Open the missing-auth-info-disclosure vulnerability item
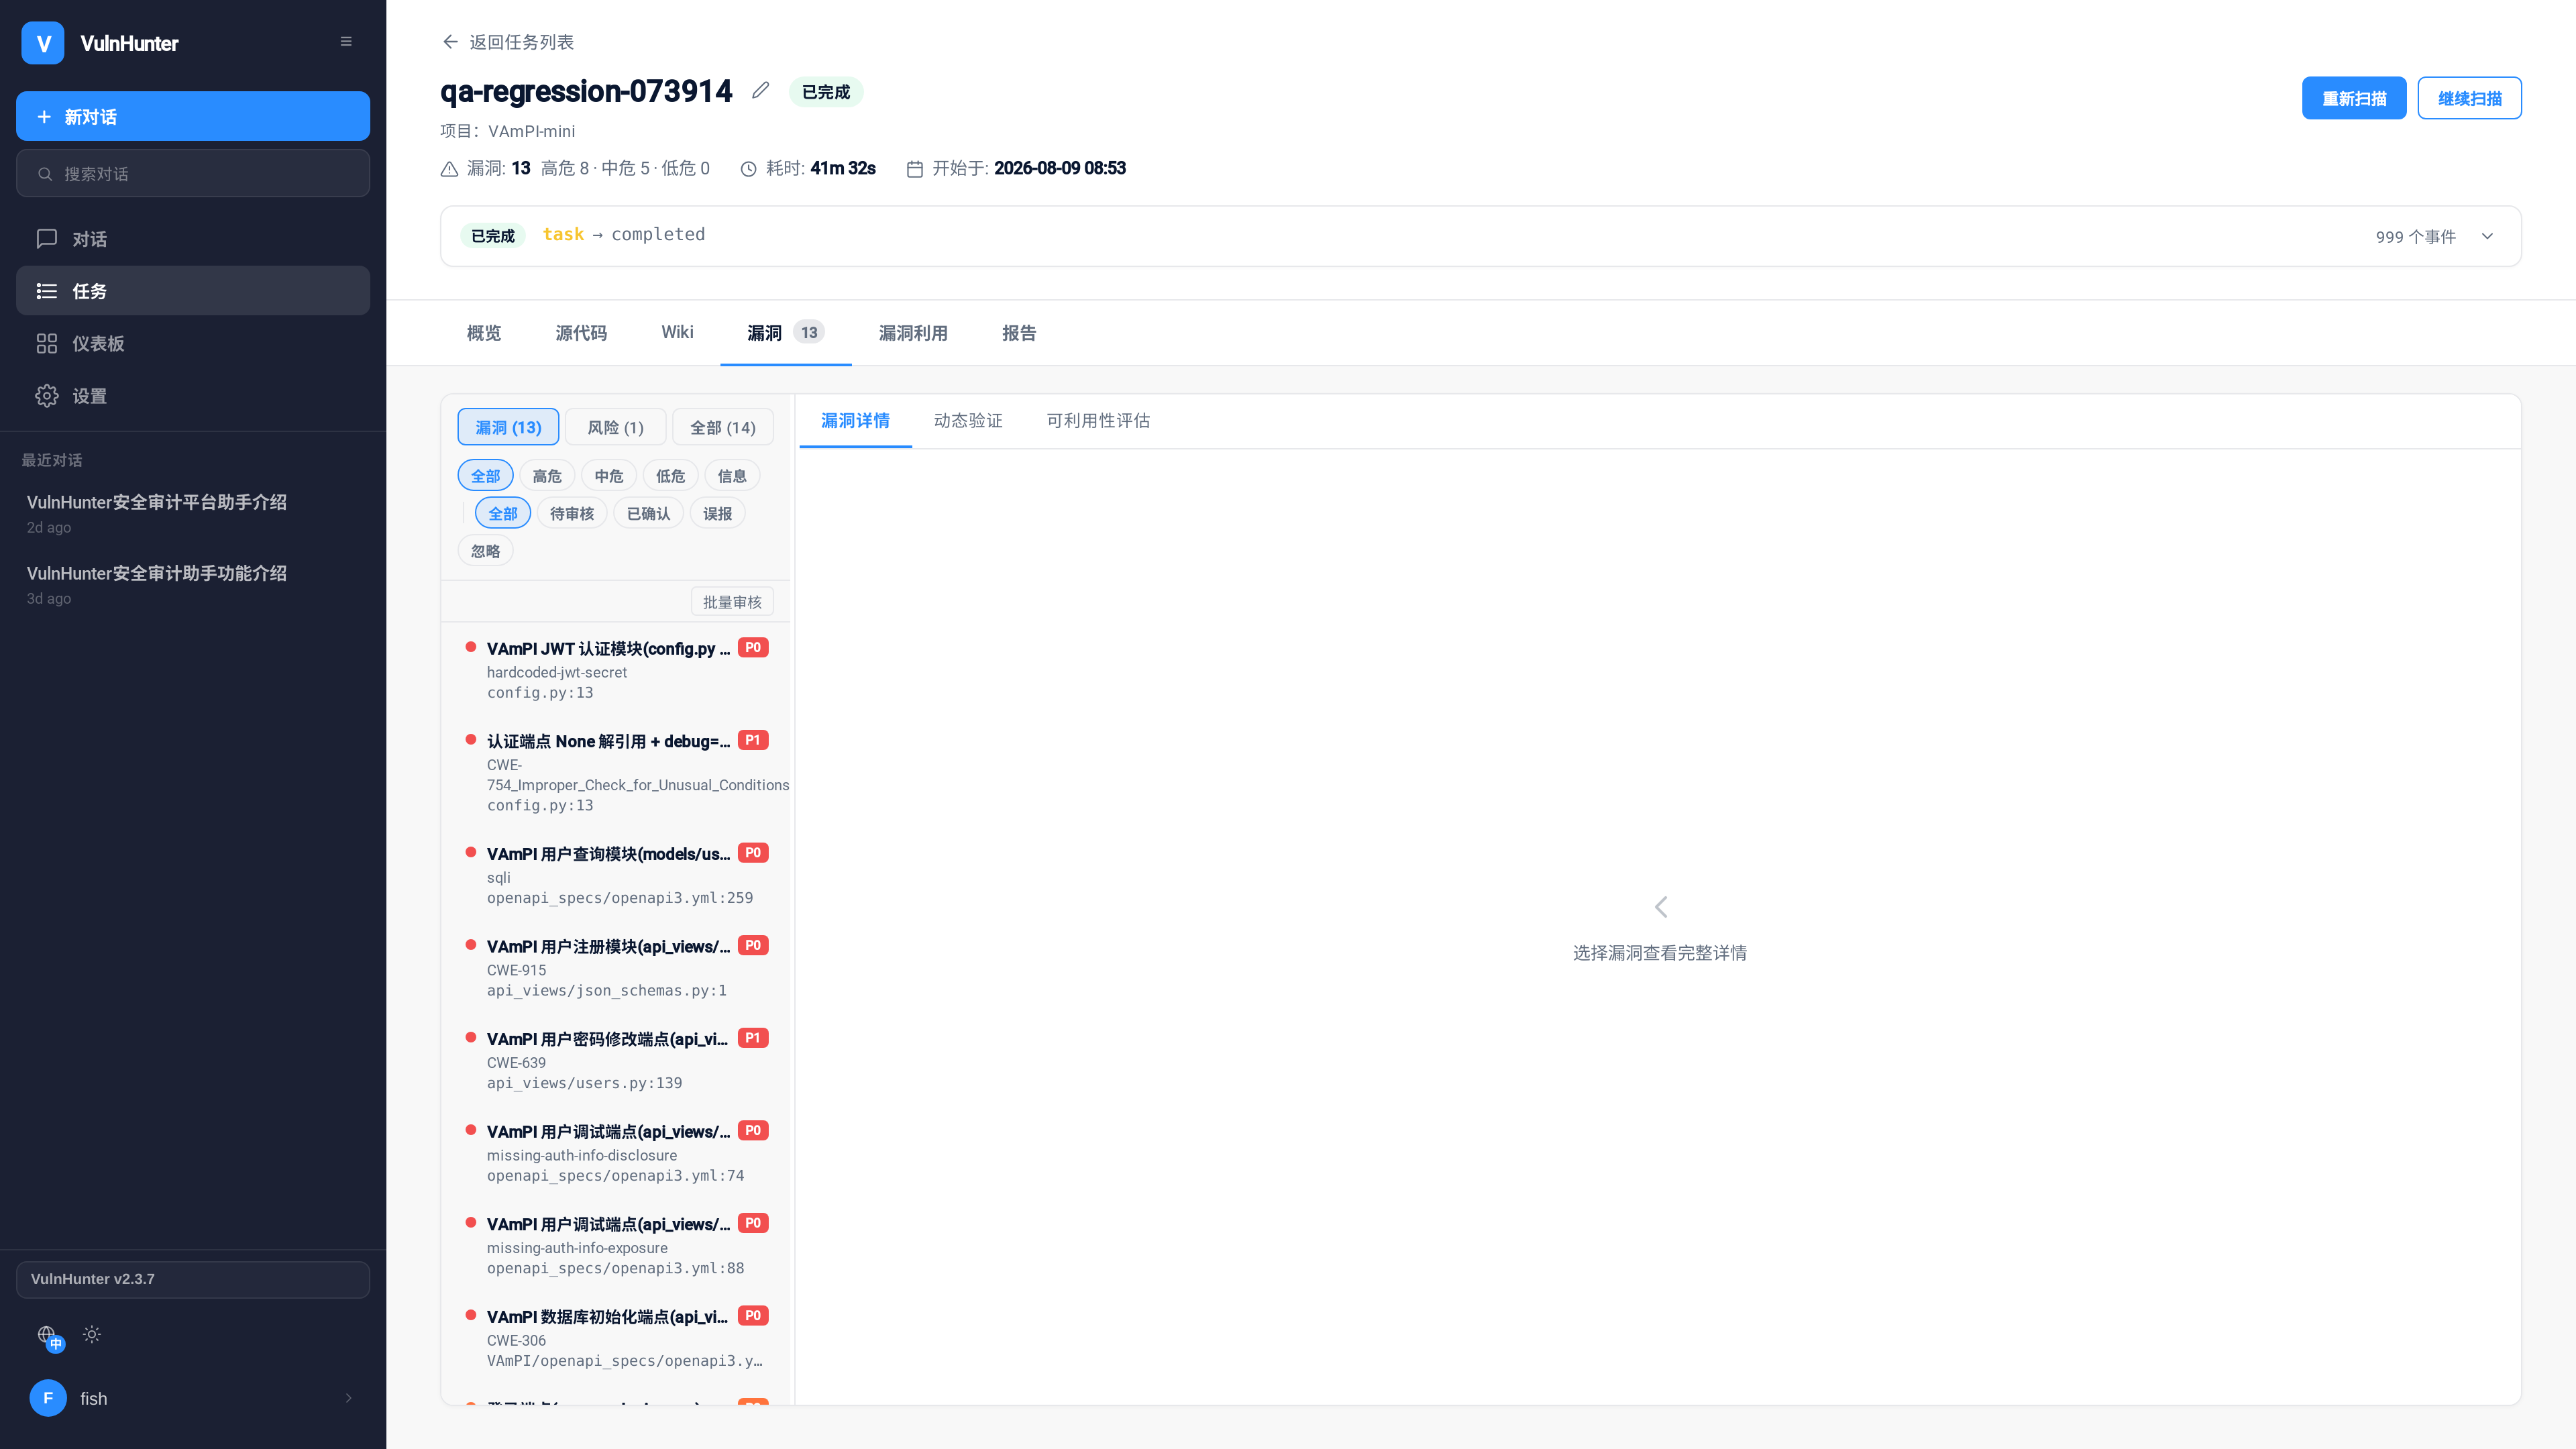Image resolution: width=2576 pixels, height=1449 pixels. tap(616, 1153)
